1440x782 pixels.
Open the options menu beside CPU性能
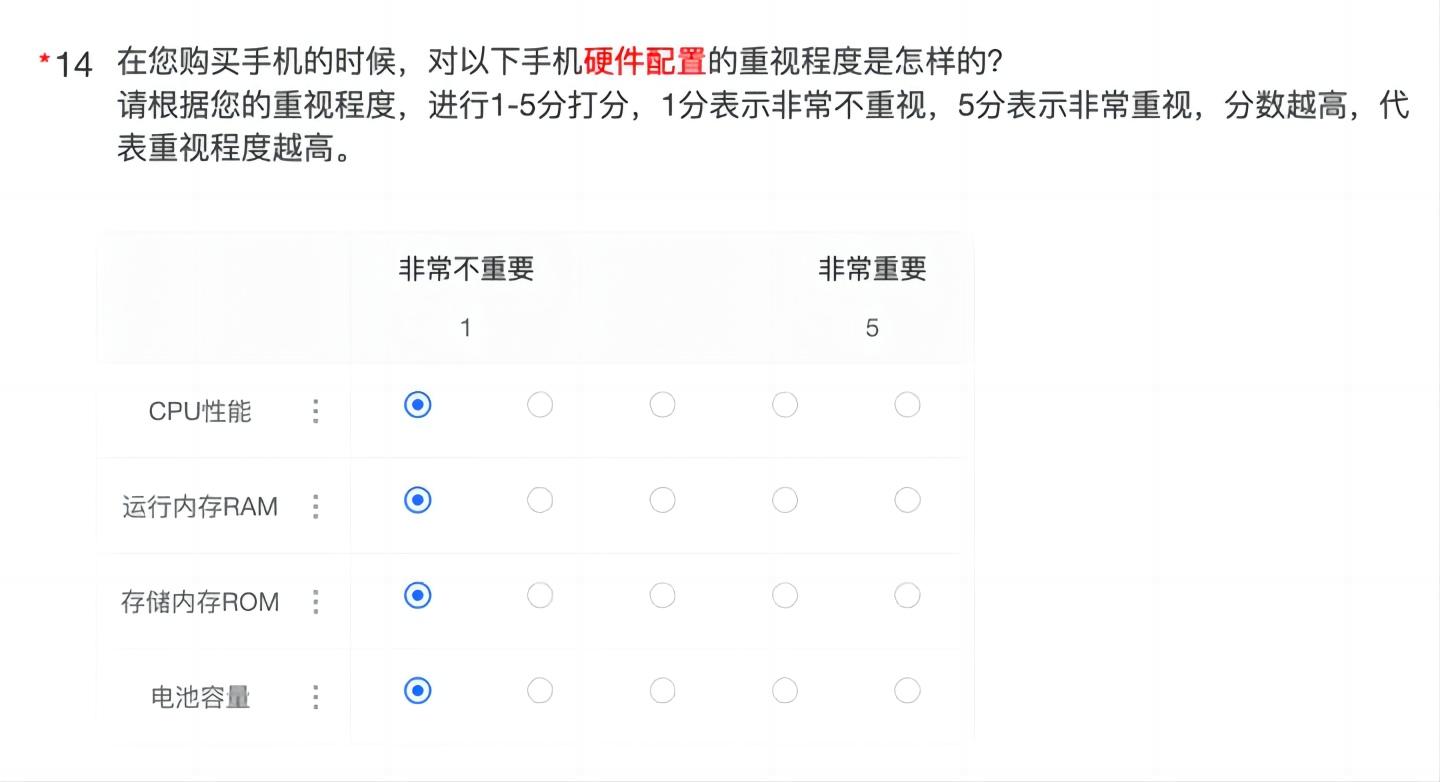(x=315, y=411)
